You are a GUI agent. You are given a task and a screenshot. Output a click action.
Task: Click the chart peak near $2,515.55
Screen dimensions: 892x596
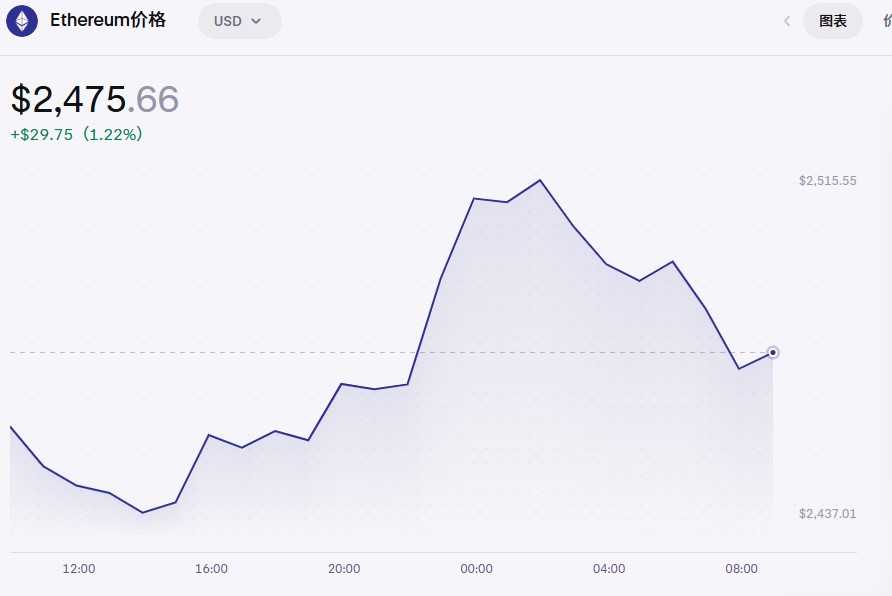pyautogui.click(x=540, y=180)
